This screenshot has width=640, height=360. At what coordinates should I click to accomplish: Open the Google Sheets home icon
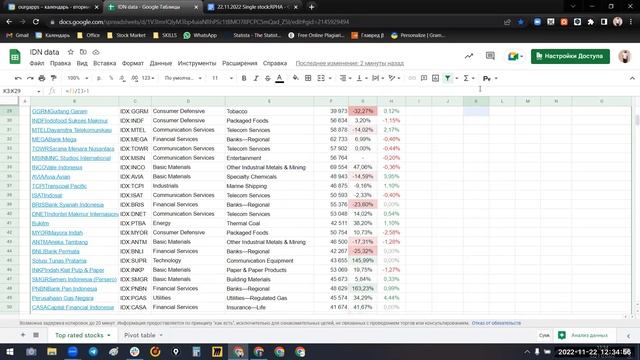15,57
